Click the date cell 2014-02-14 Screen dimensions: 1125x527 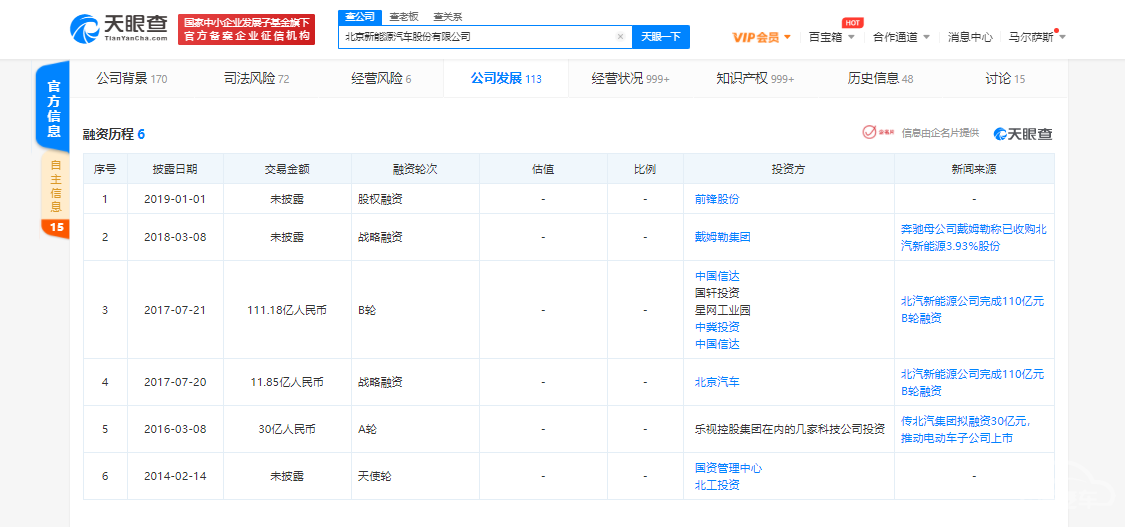click(176, 476)
